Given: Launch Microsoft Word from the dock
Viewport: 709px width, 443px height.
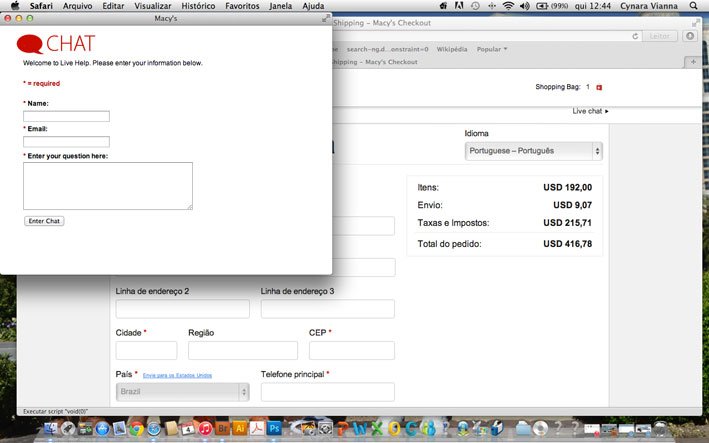Looking at the screenshot, I should [360, 428].
